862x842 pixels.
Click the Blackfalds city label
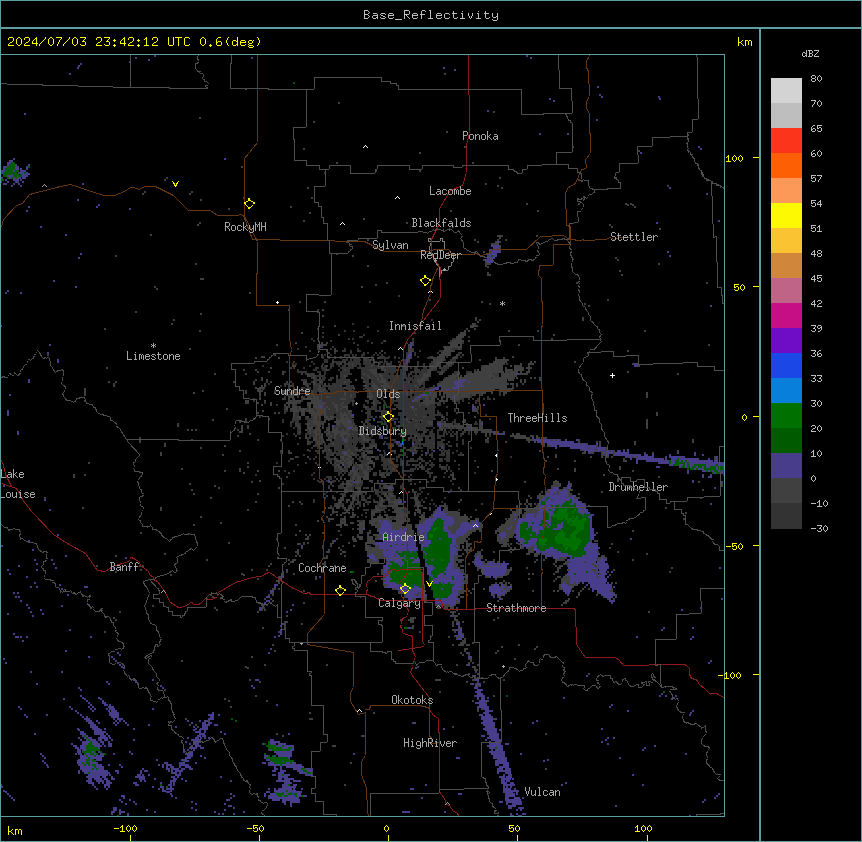[x=441, y=223]
